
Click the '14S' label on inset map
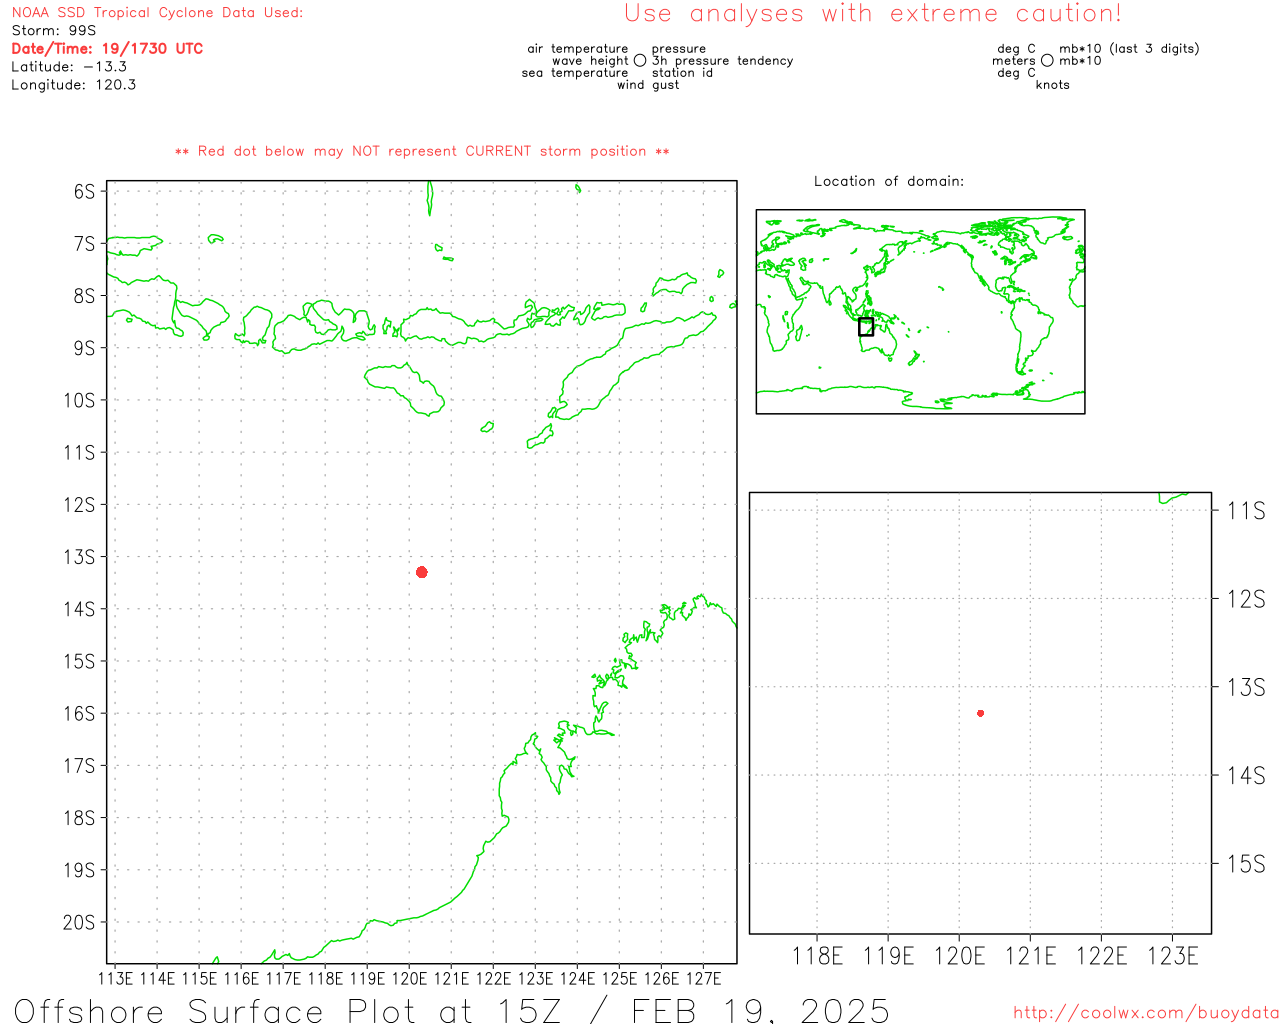(x=1246, y=775)
